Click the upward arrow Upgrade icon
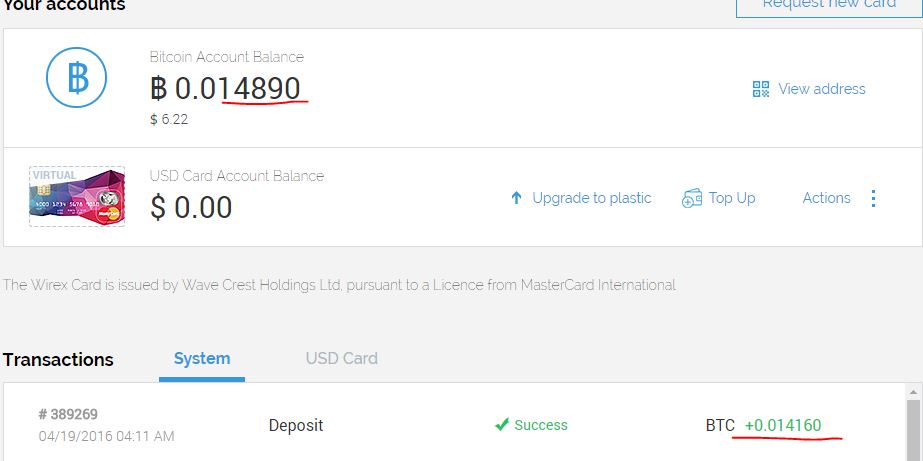 [516, 198]
